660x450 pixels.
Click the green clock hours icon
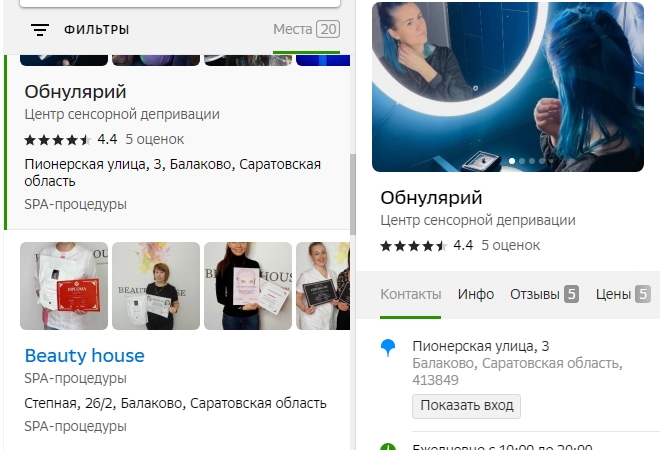[388, 446]
